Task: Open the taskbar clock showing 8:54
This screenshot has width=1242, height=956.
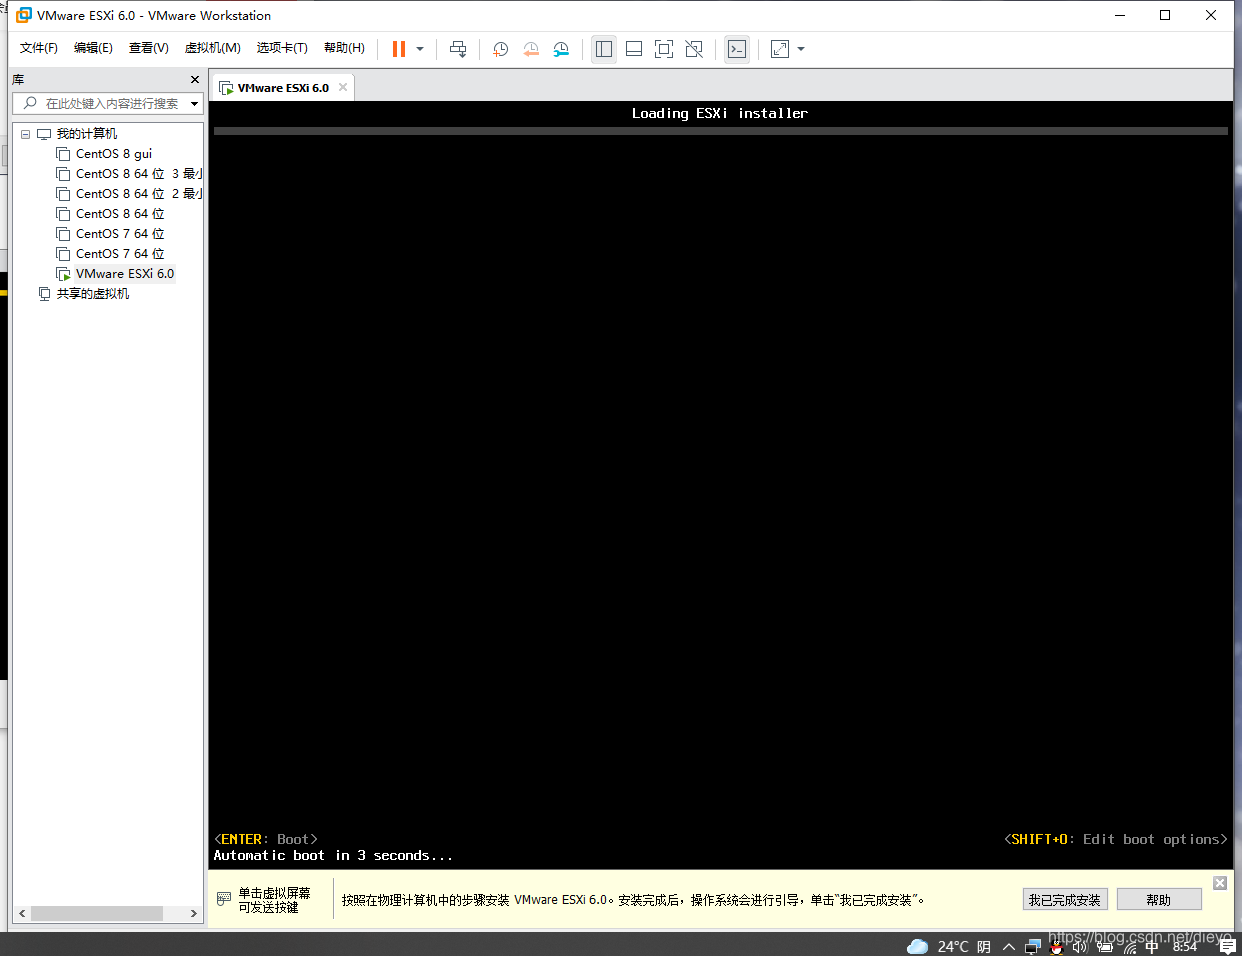Action: click(x=1185, y=946)
